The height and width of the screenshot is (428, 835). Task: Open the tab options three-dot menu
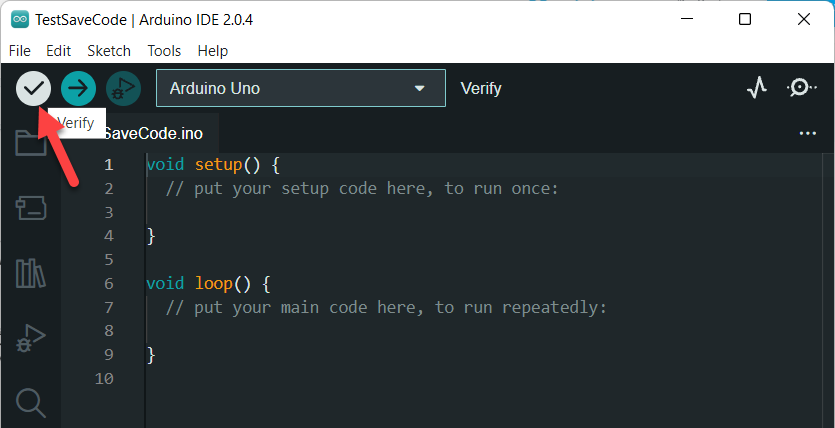[x=807, y=133]
